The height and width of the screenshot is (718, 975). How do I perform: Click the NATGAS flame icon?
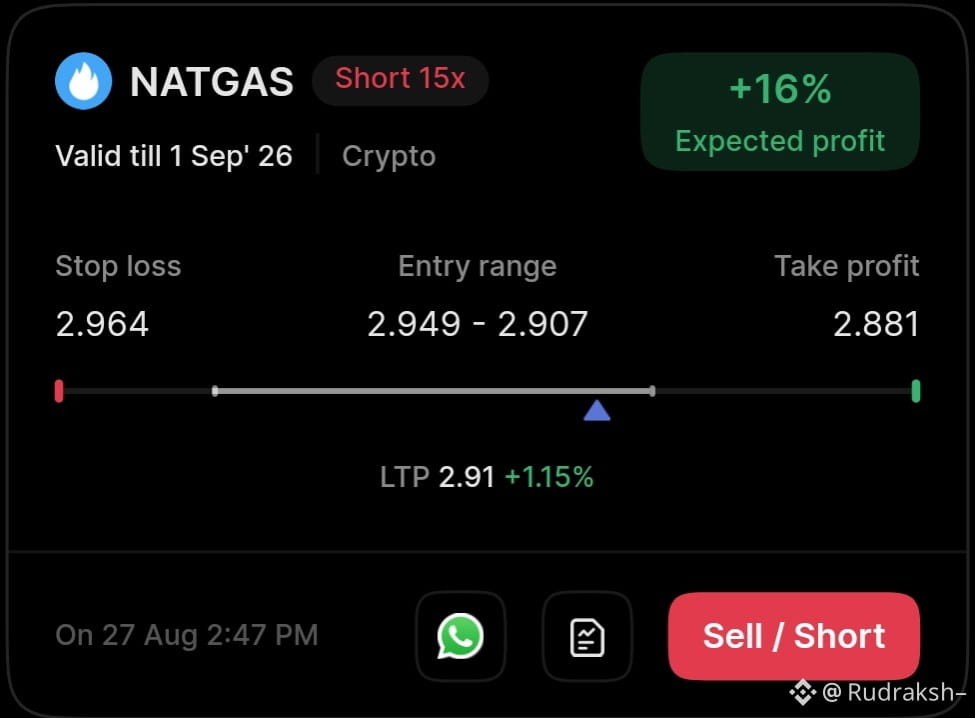83,81
